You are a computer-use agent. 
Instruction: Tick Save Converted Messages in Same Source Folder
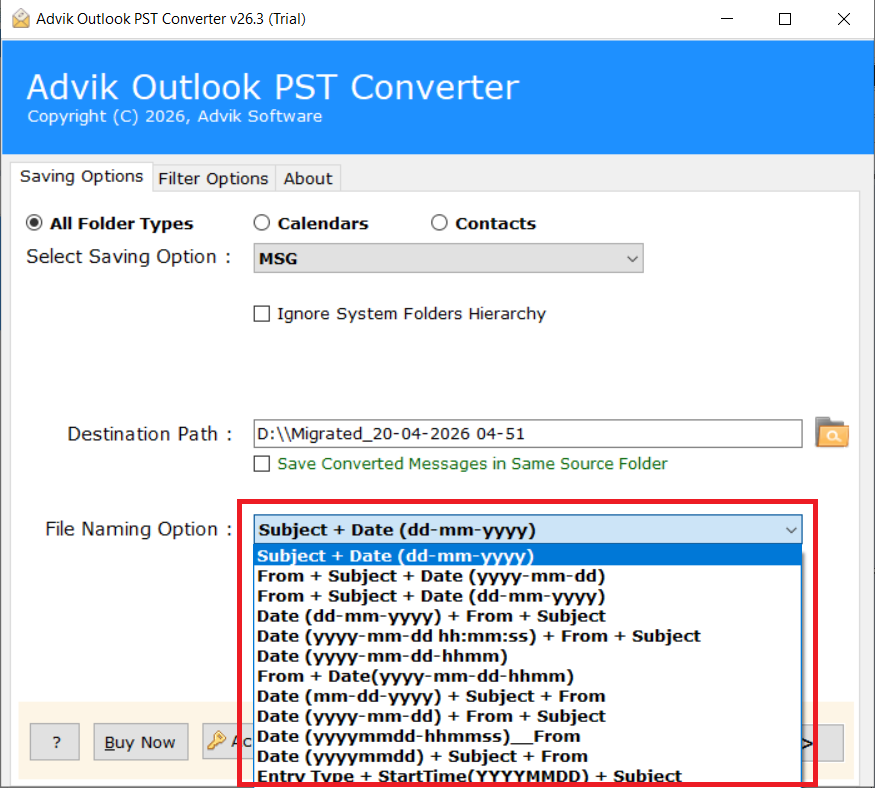pyautogui.click(x=262, y=464)
